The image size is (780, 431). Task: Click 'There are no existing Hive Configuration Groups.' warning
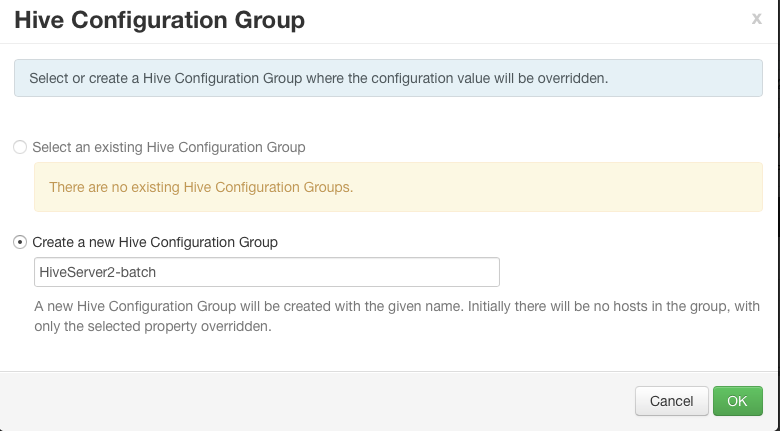398,187
